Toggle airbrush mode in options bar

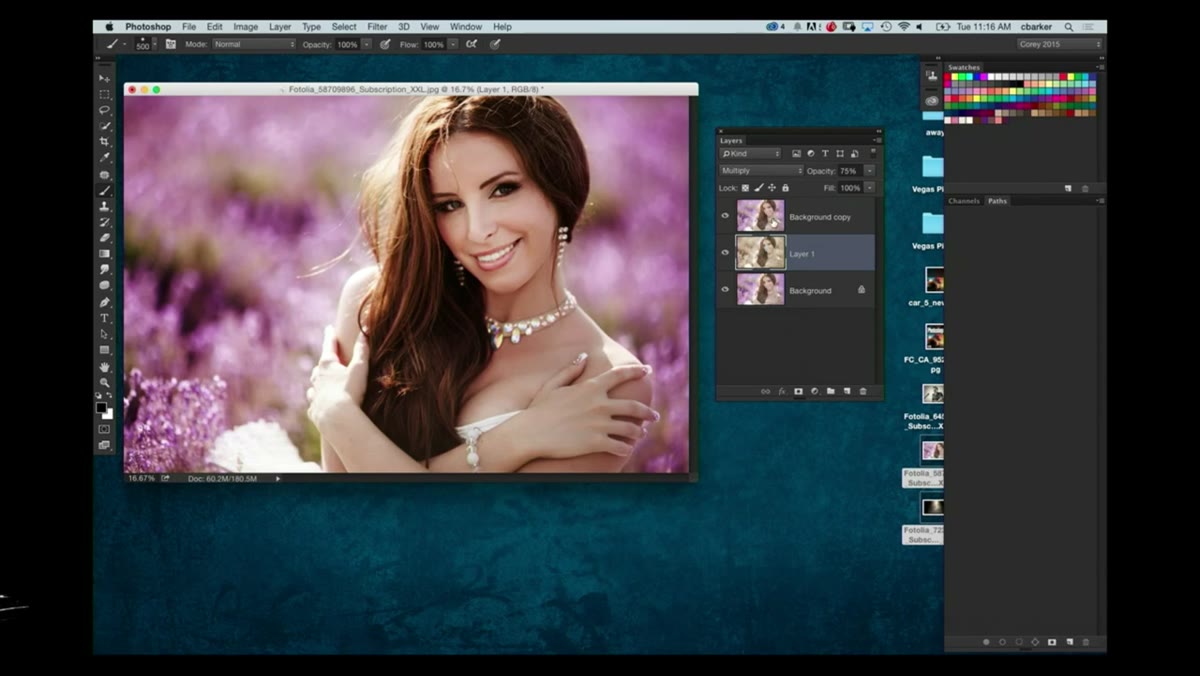coord(471,44)
